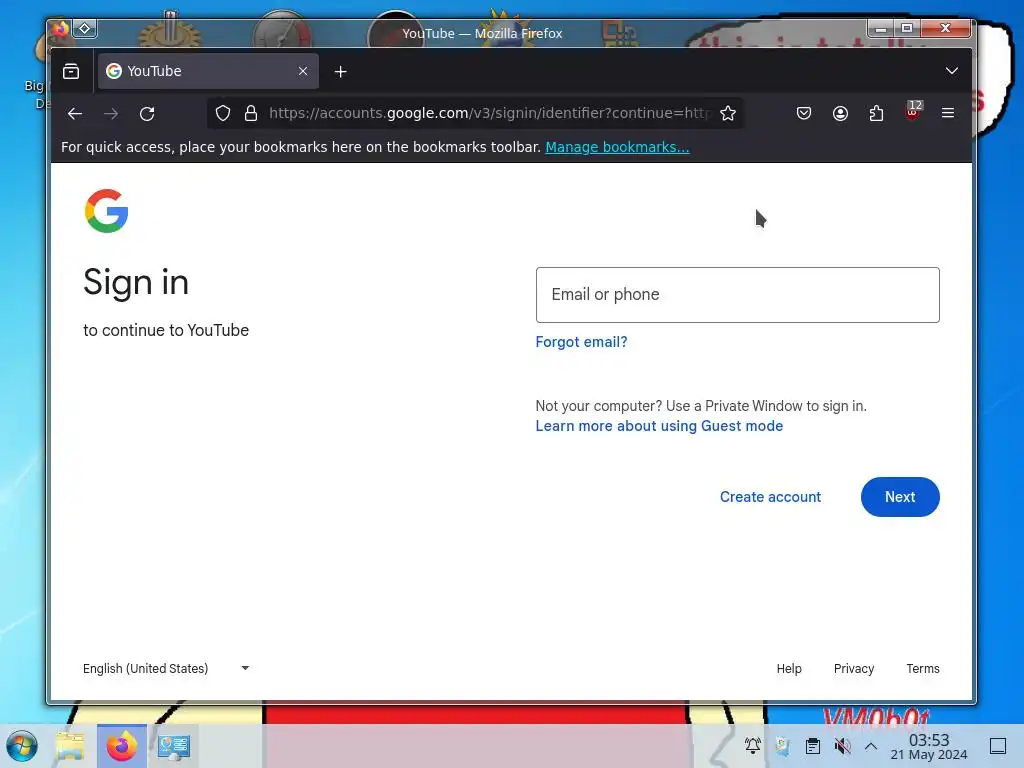The width and height of the screenshot is (1024, 768).
Task: Expand the English (United States) language dropdown
Action: click(166, 668)
